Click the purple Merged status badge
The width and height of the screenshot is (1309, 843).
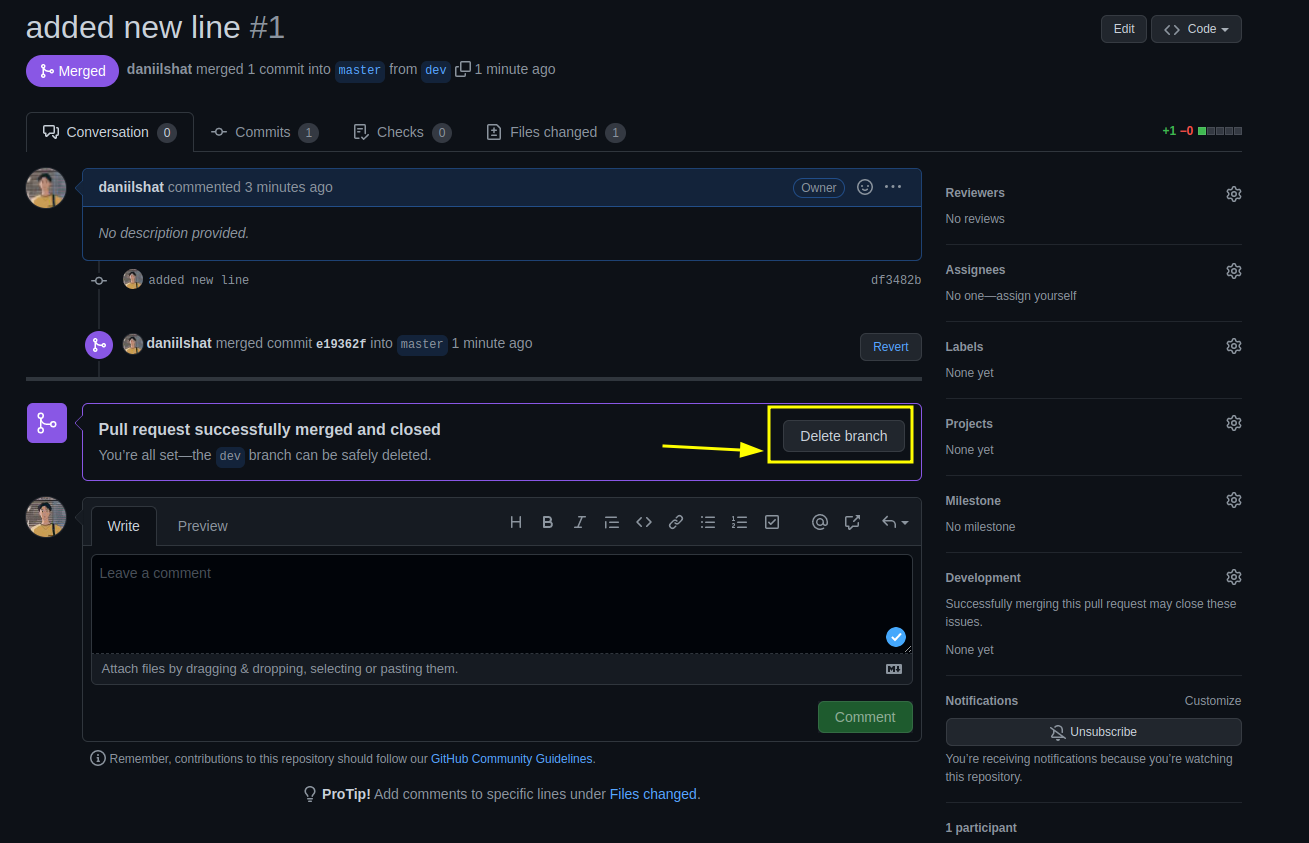pyautogui.click(x=73, y=71)
